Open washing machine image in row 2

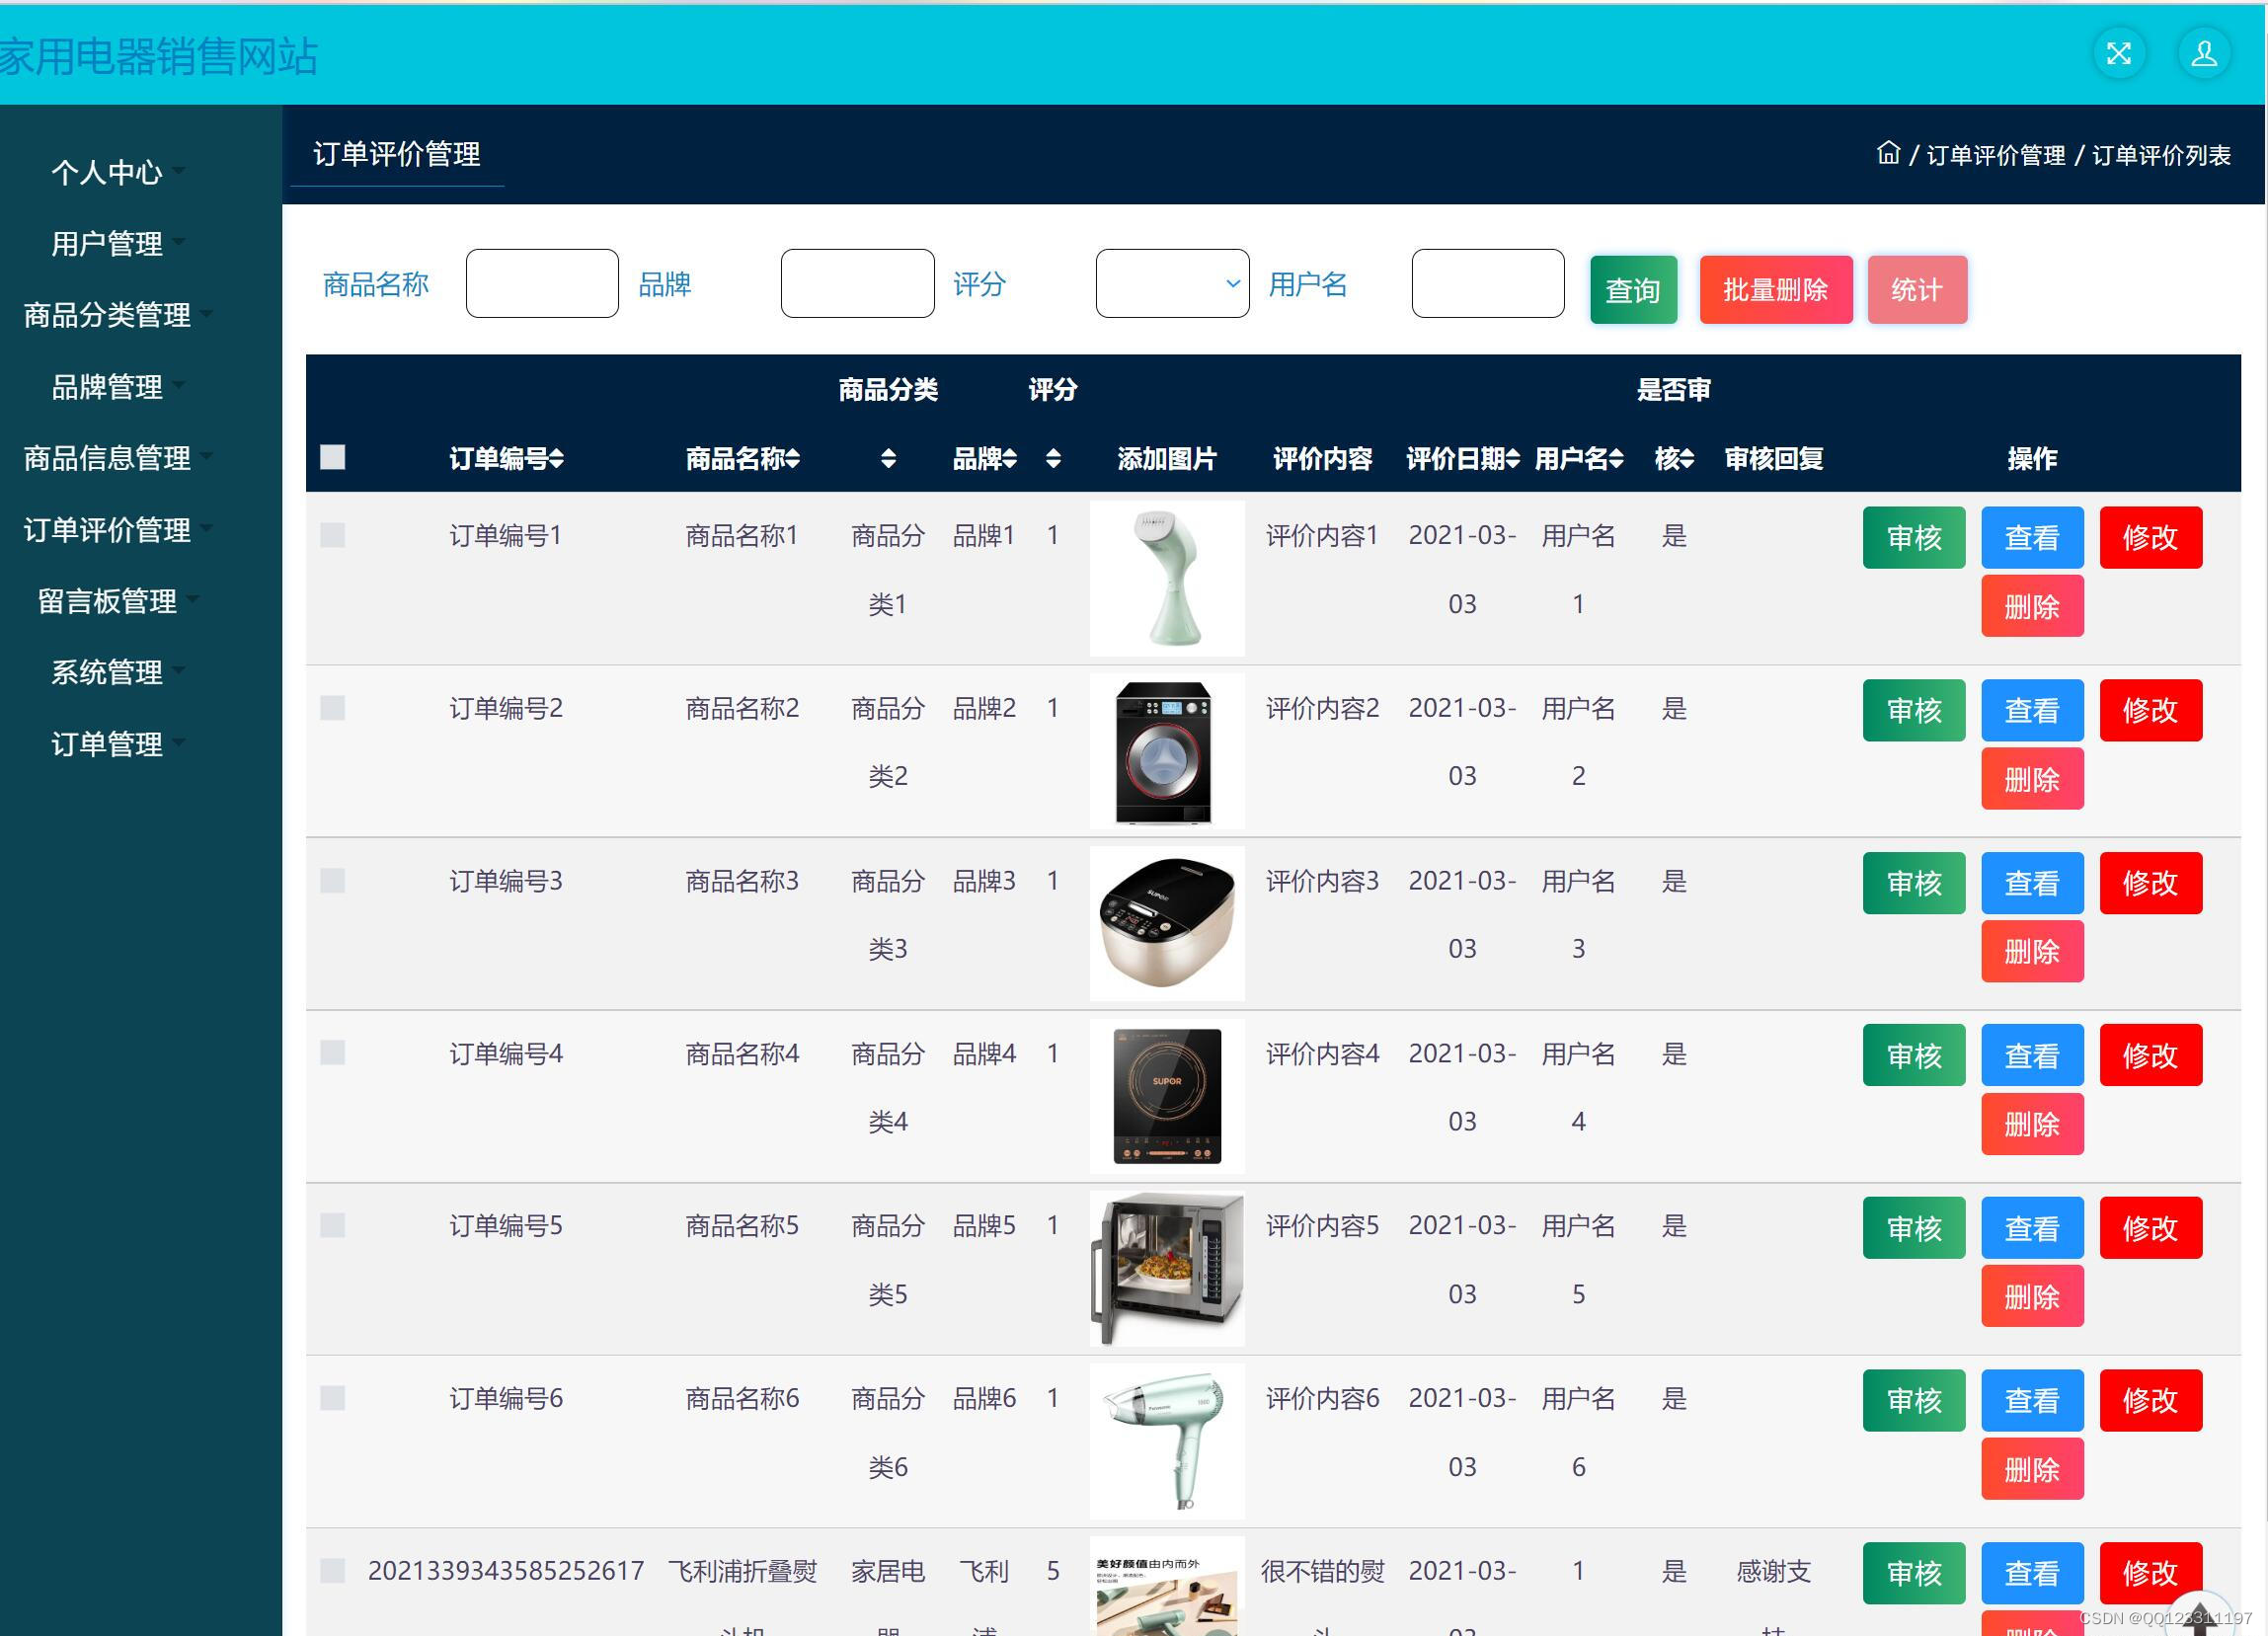tap(1166, 751)
